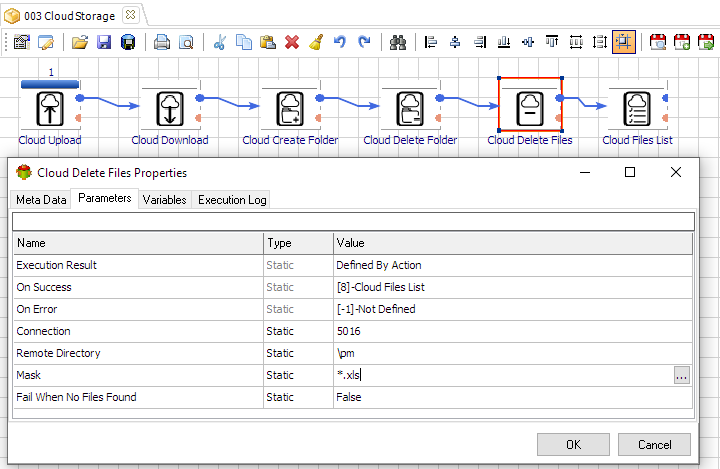
Task: Open Mask value browse ellipsis button
Action: pyautogui.click(x=682, y=375)
